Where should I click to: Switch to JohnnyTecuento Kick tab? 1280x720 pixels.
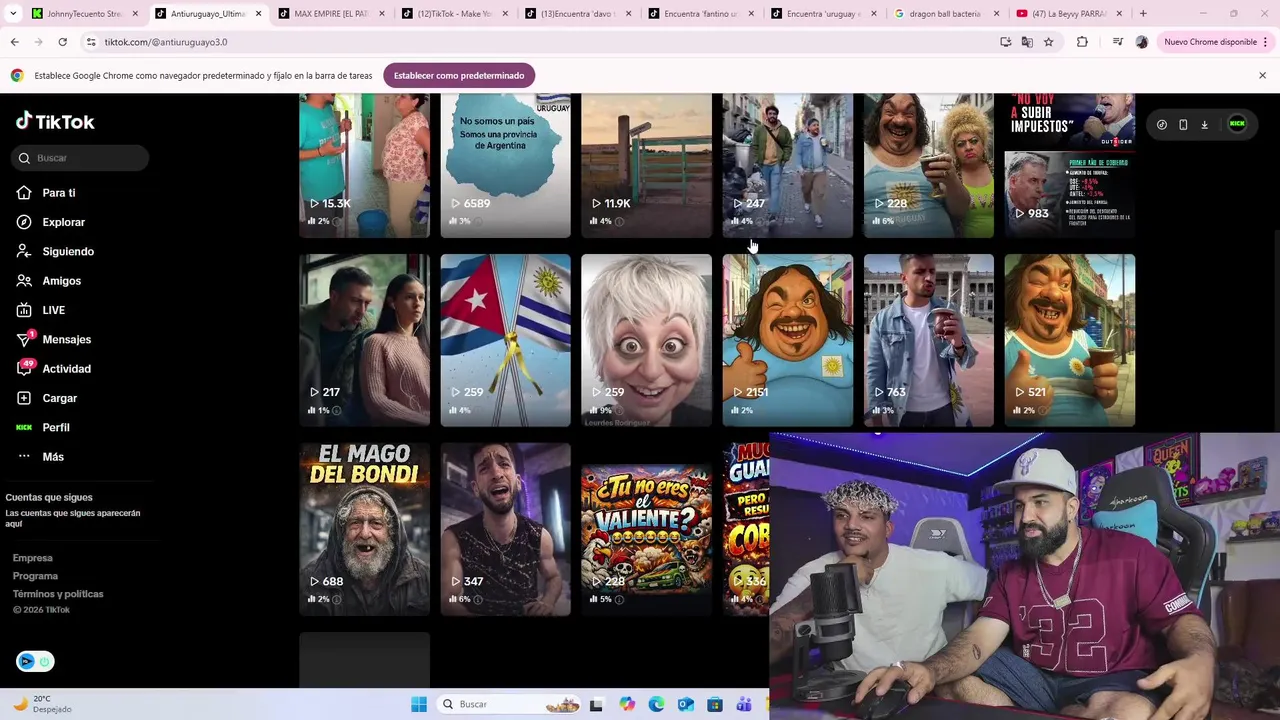pyautogui.click(x=84, y=14)
